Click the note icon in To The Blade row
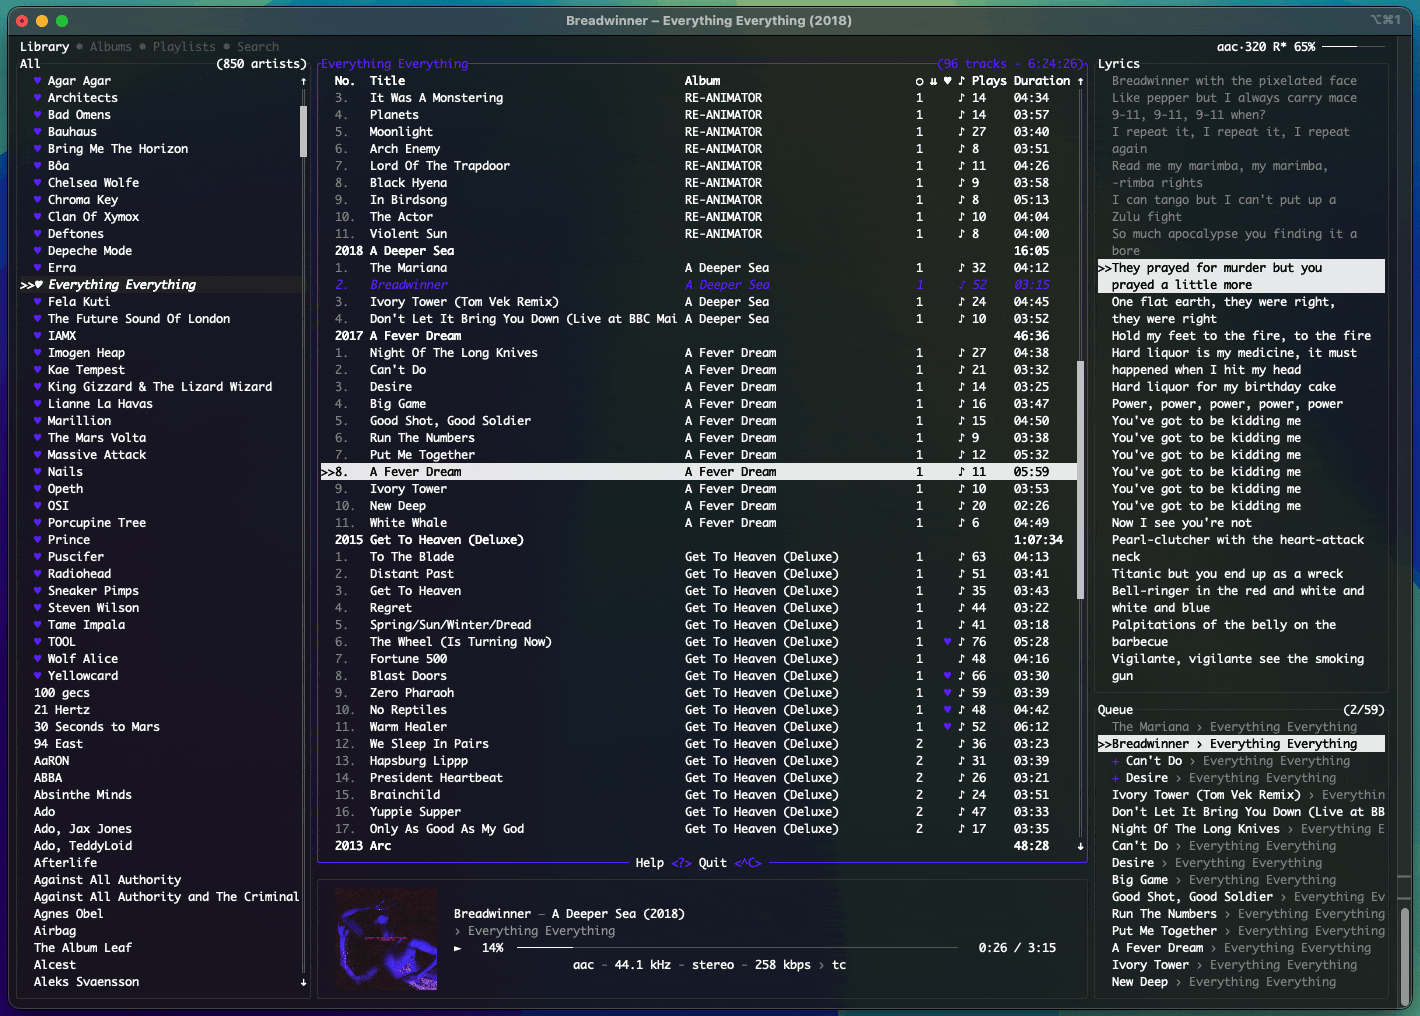1420x1016 pixels. (961, 557)
